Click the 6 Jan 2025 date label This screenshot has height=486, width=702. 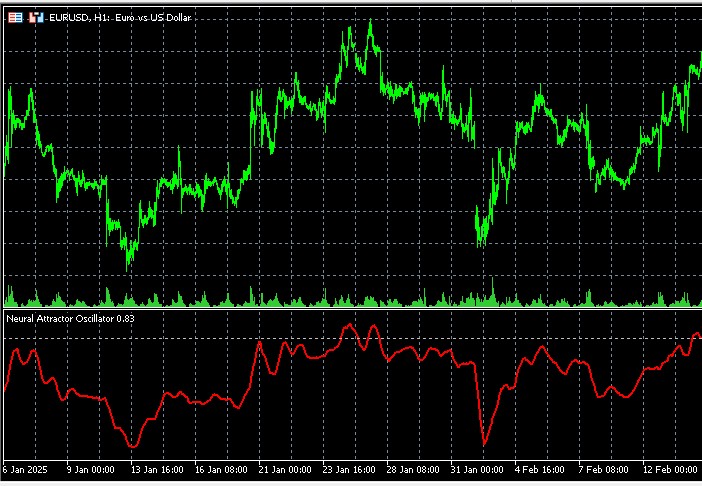25,469
